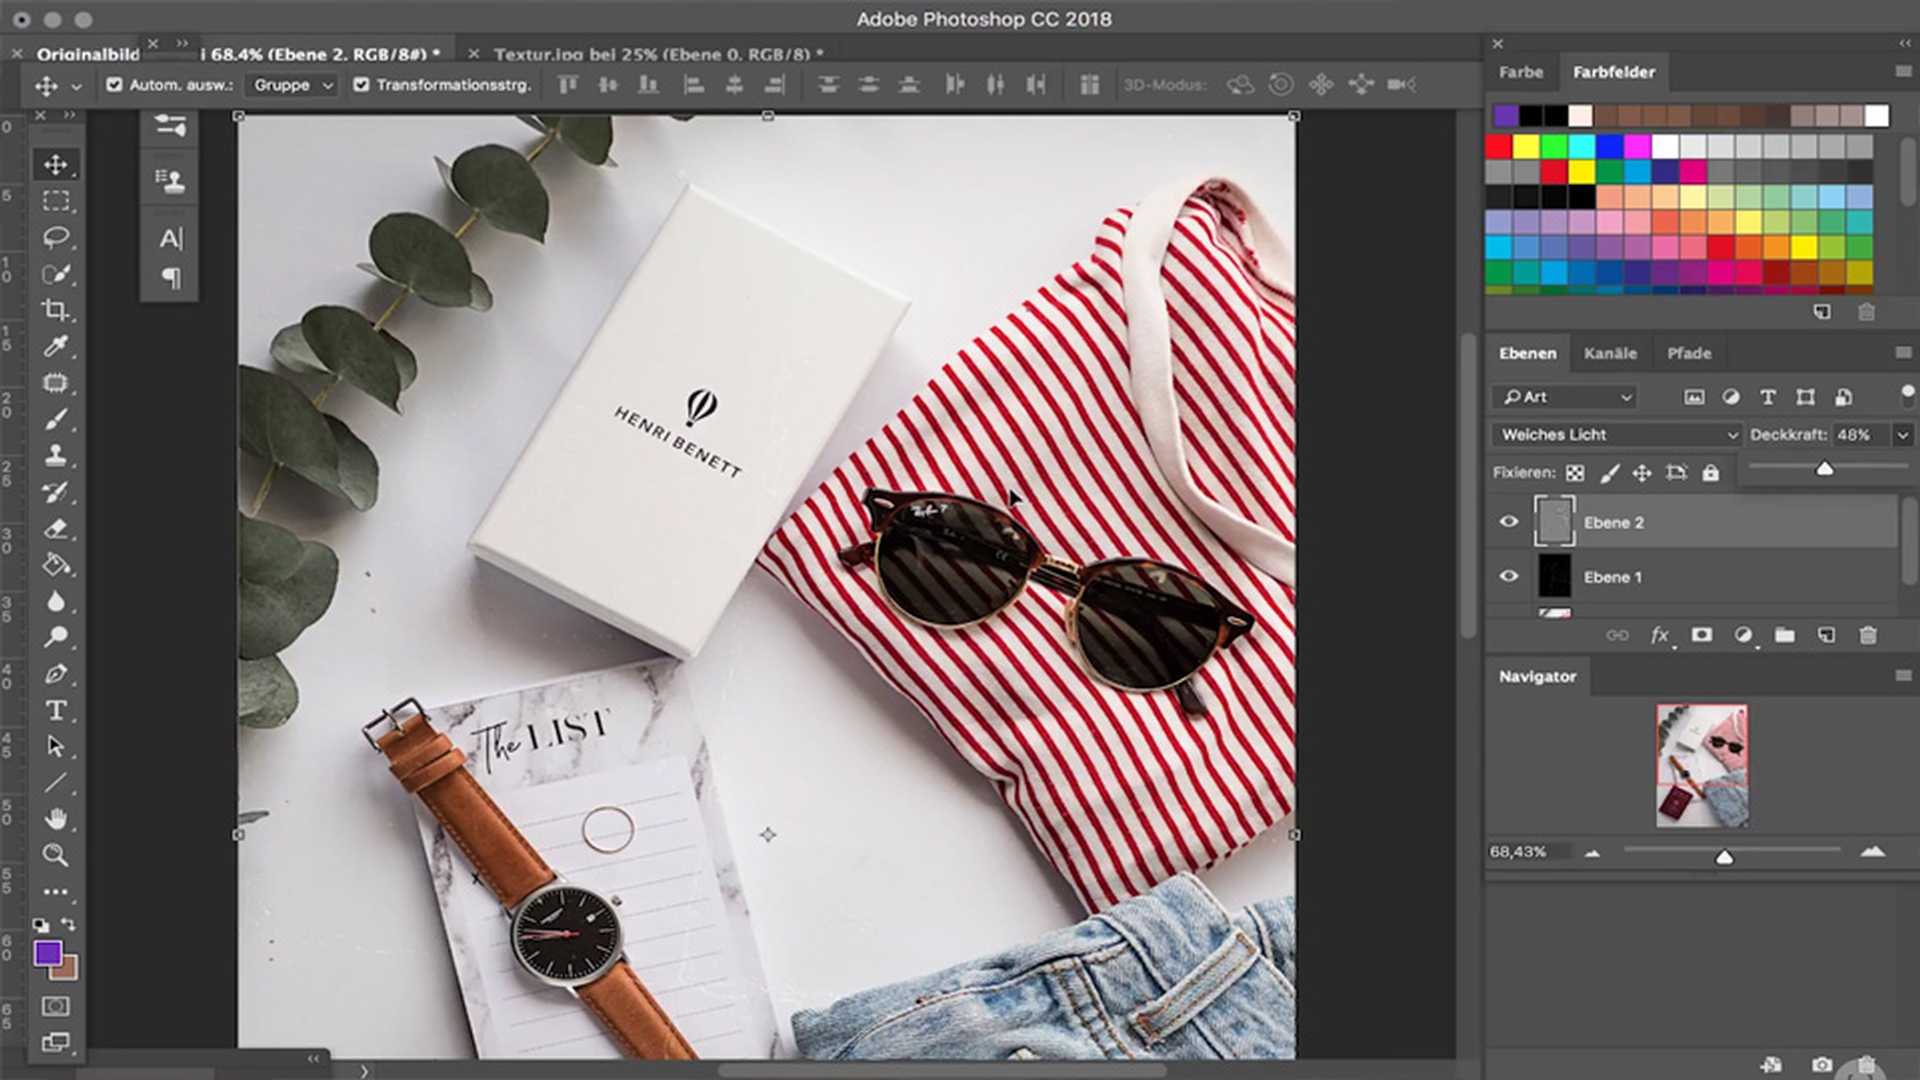Disable the Transformationsstrg. checkbox
1920x1080 pixels.
[x=361, y=85]
